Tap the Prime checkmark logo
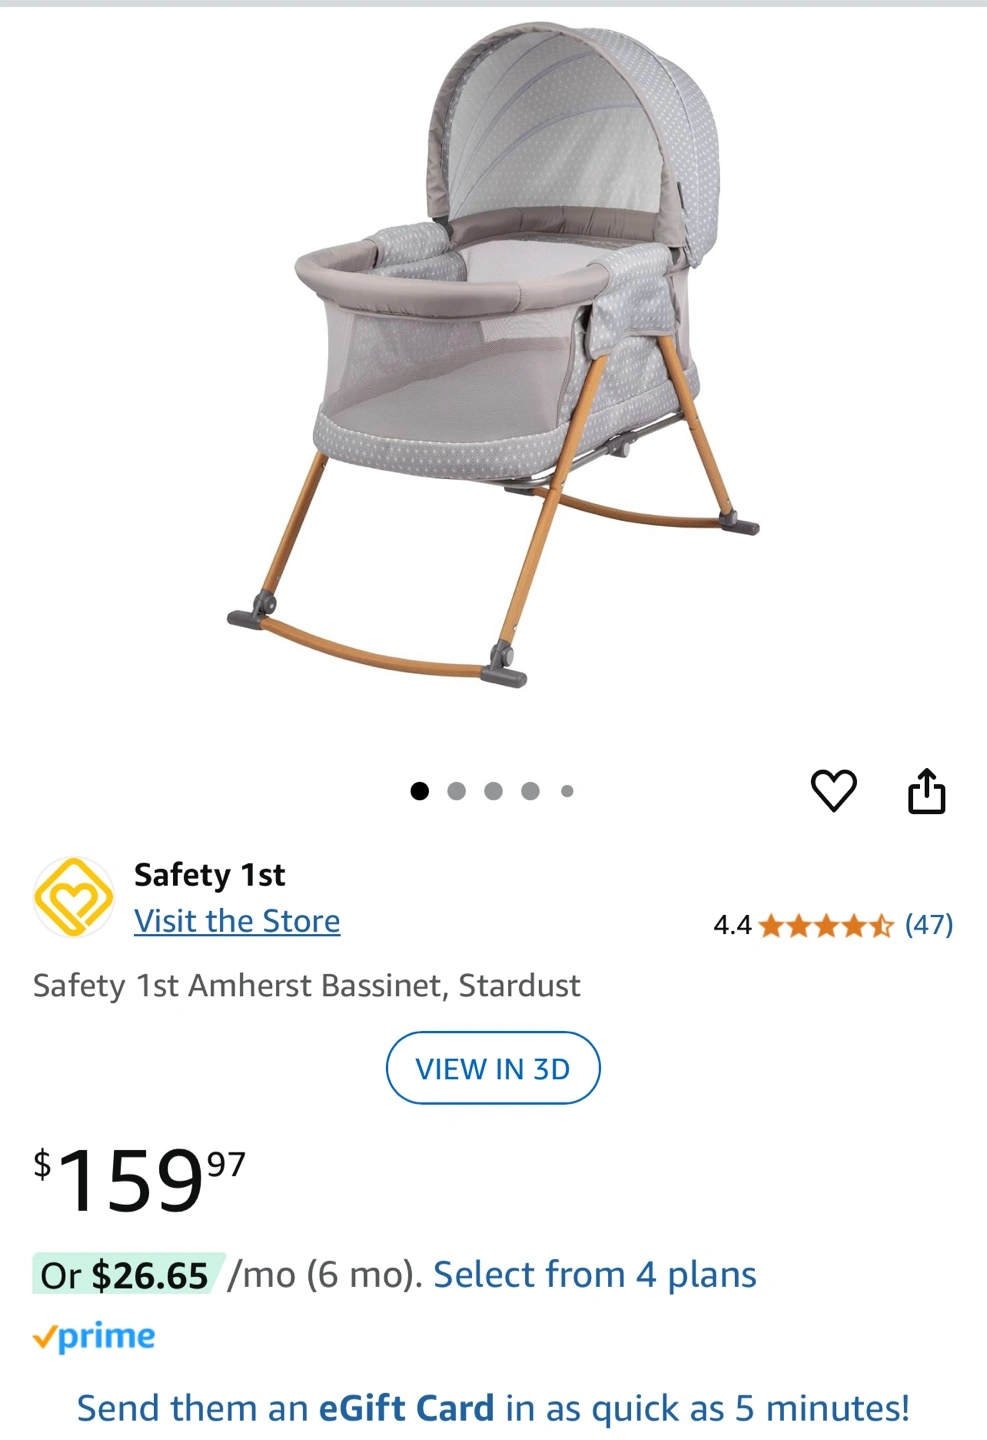This screenshot has height=1440, width=987. point(94,1337)
